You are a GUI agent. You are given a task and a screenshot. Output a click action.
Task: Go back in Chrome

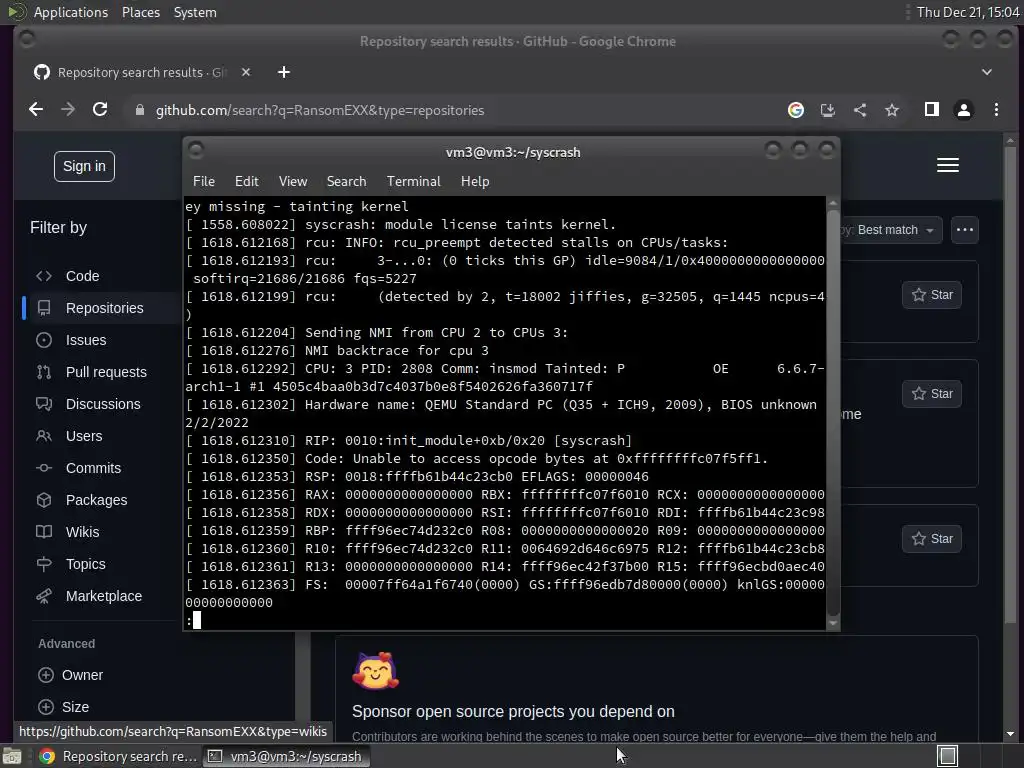(36, 110)
